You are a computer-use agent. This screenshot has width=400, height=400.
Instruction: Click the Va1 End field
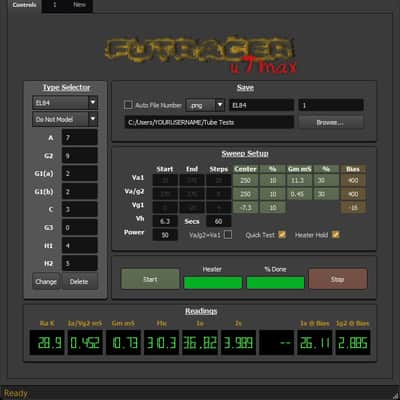192,180
